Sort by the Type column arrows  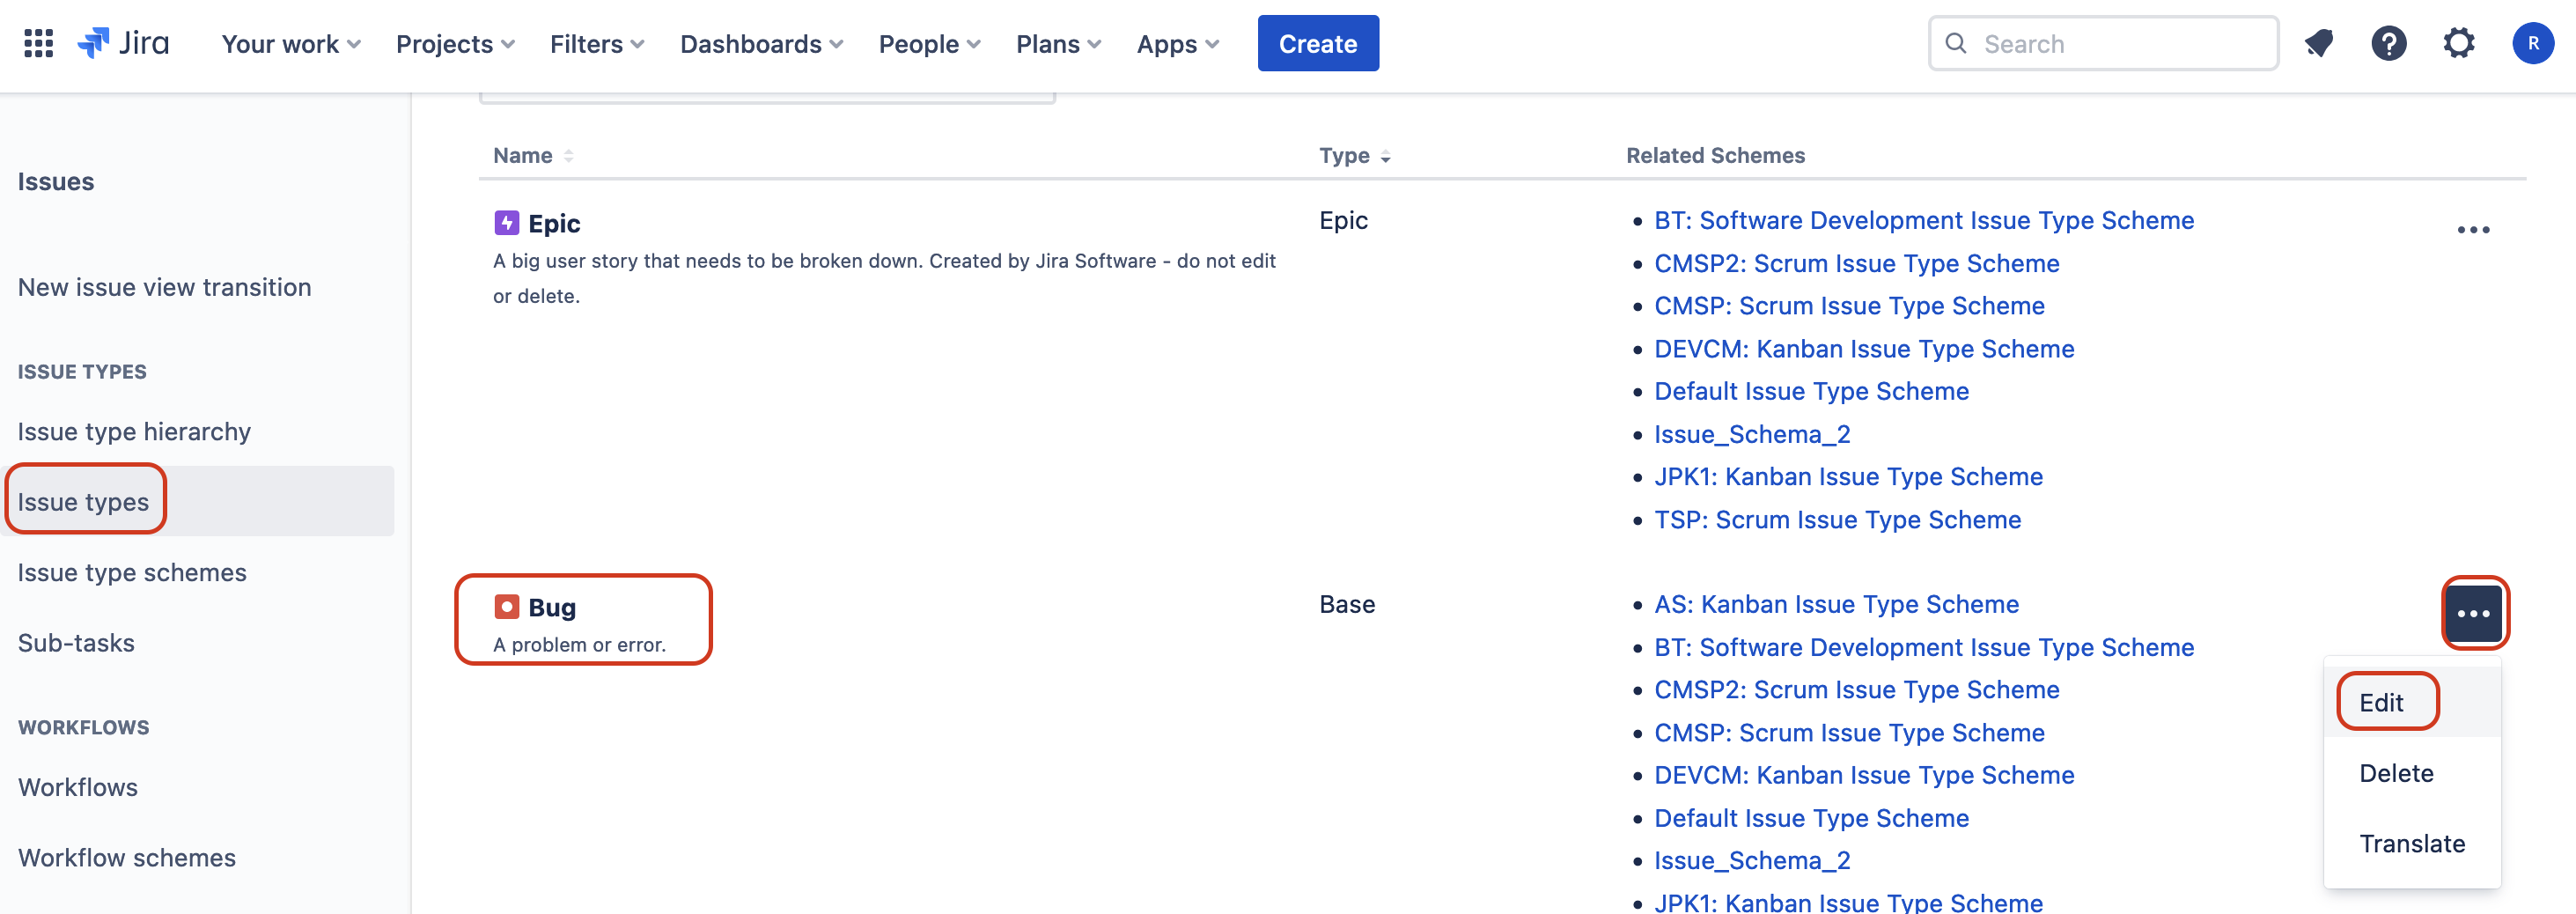[1384, 156]
